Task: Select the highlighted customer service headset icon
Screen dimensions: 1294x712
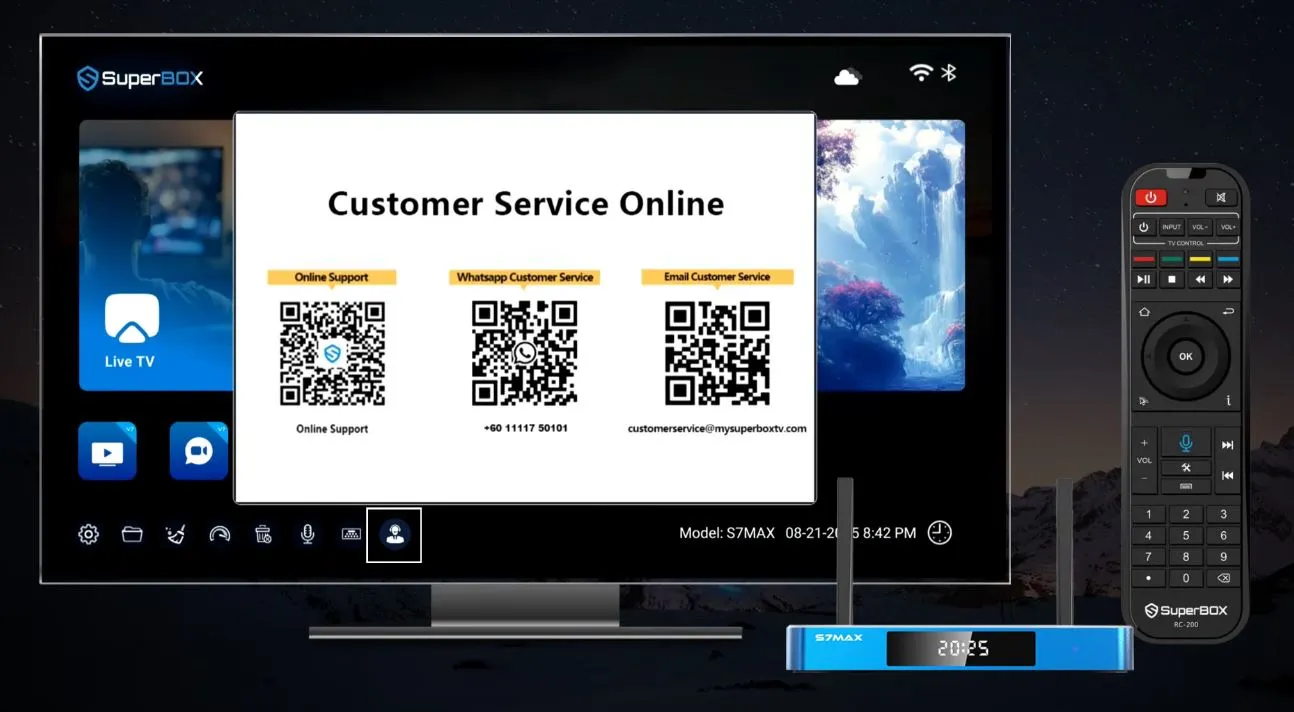Action: (x=394, y=535)
